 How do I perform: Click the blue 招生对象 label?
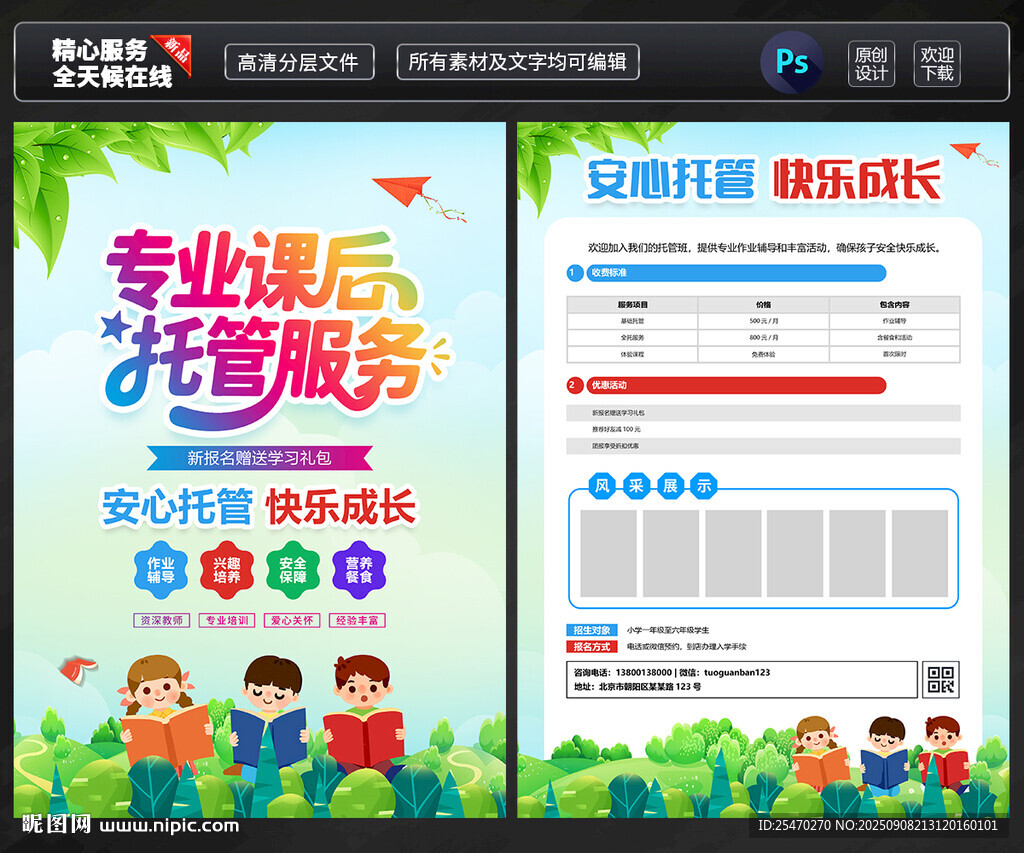coord(592,630)
